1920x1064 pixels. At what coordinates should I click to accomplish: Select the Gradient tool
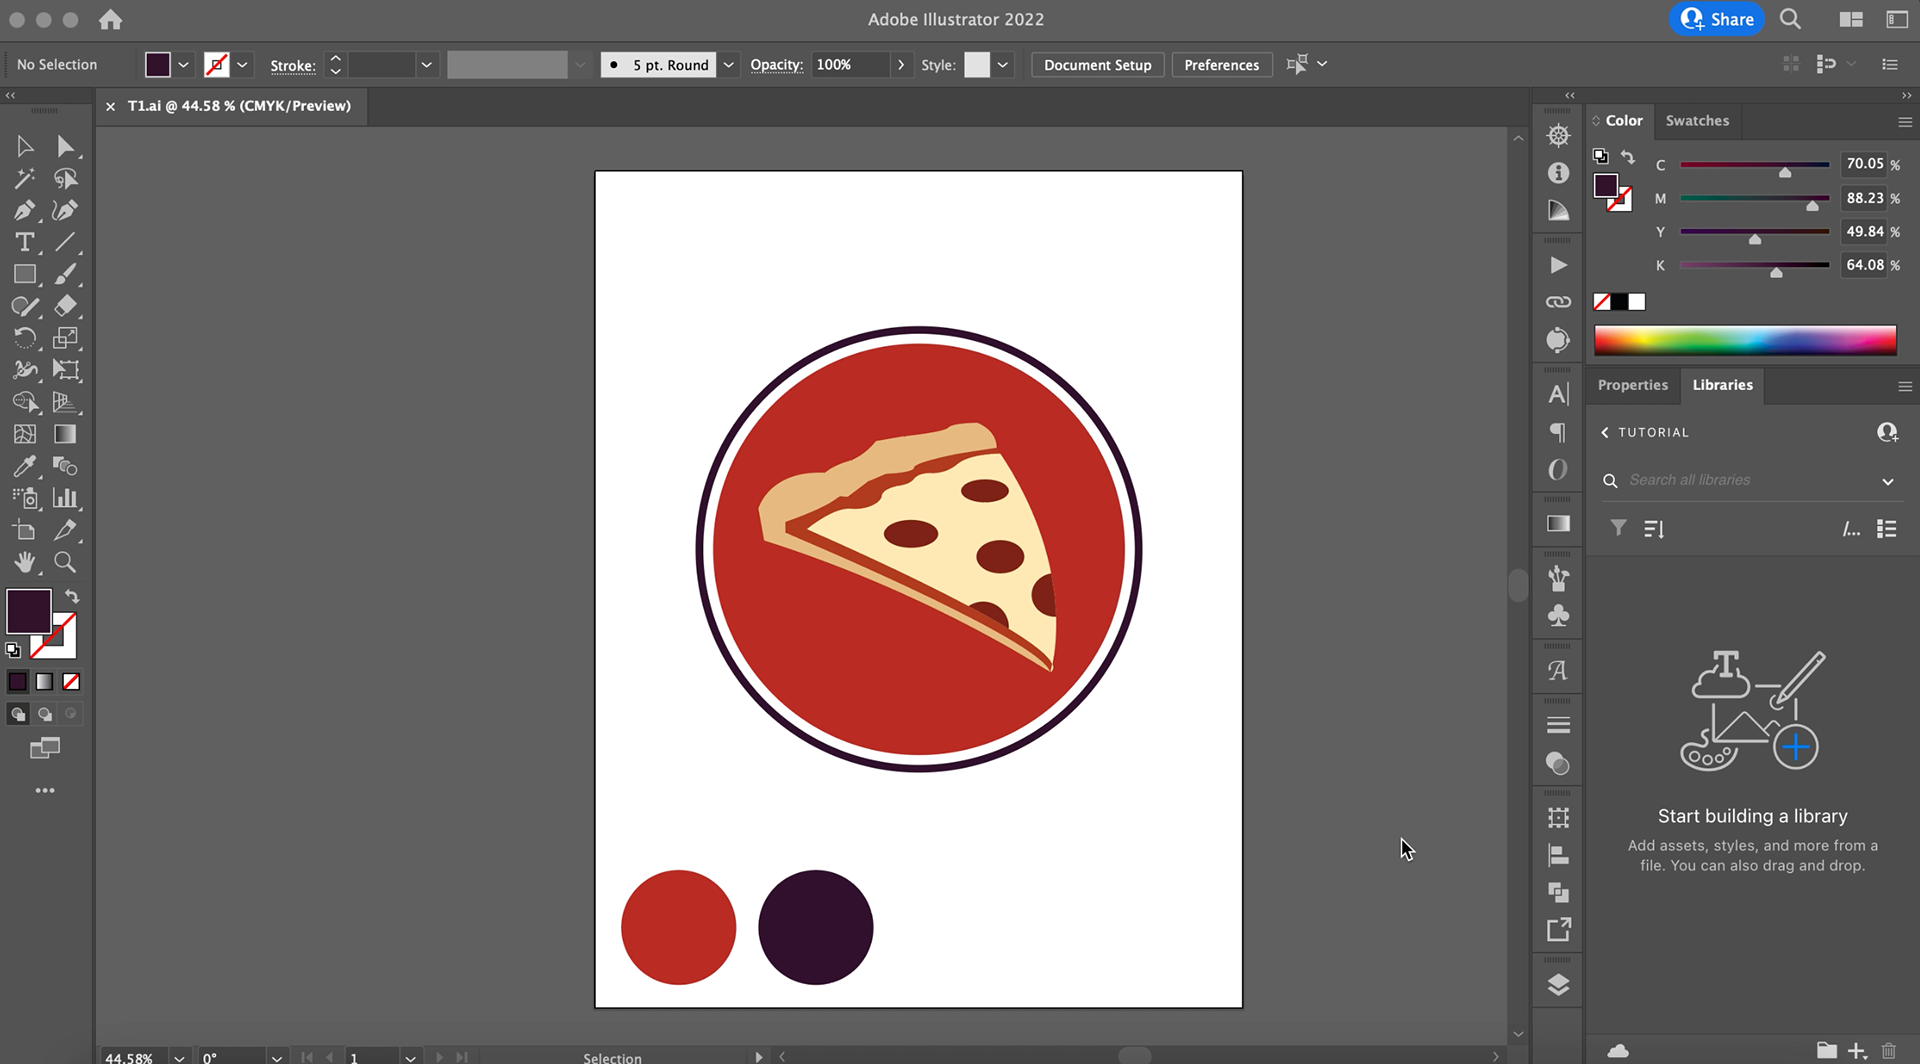pos(65,435)
